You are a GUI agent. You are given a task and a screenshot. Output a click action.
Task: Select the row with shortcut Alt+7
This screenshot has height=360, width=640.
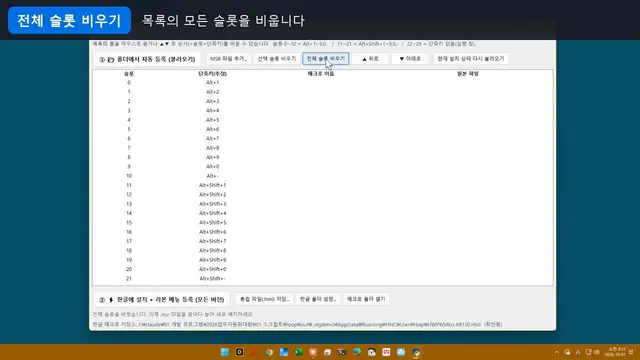322,139
